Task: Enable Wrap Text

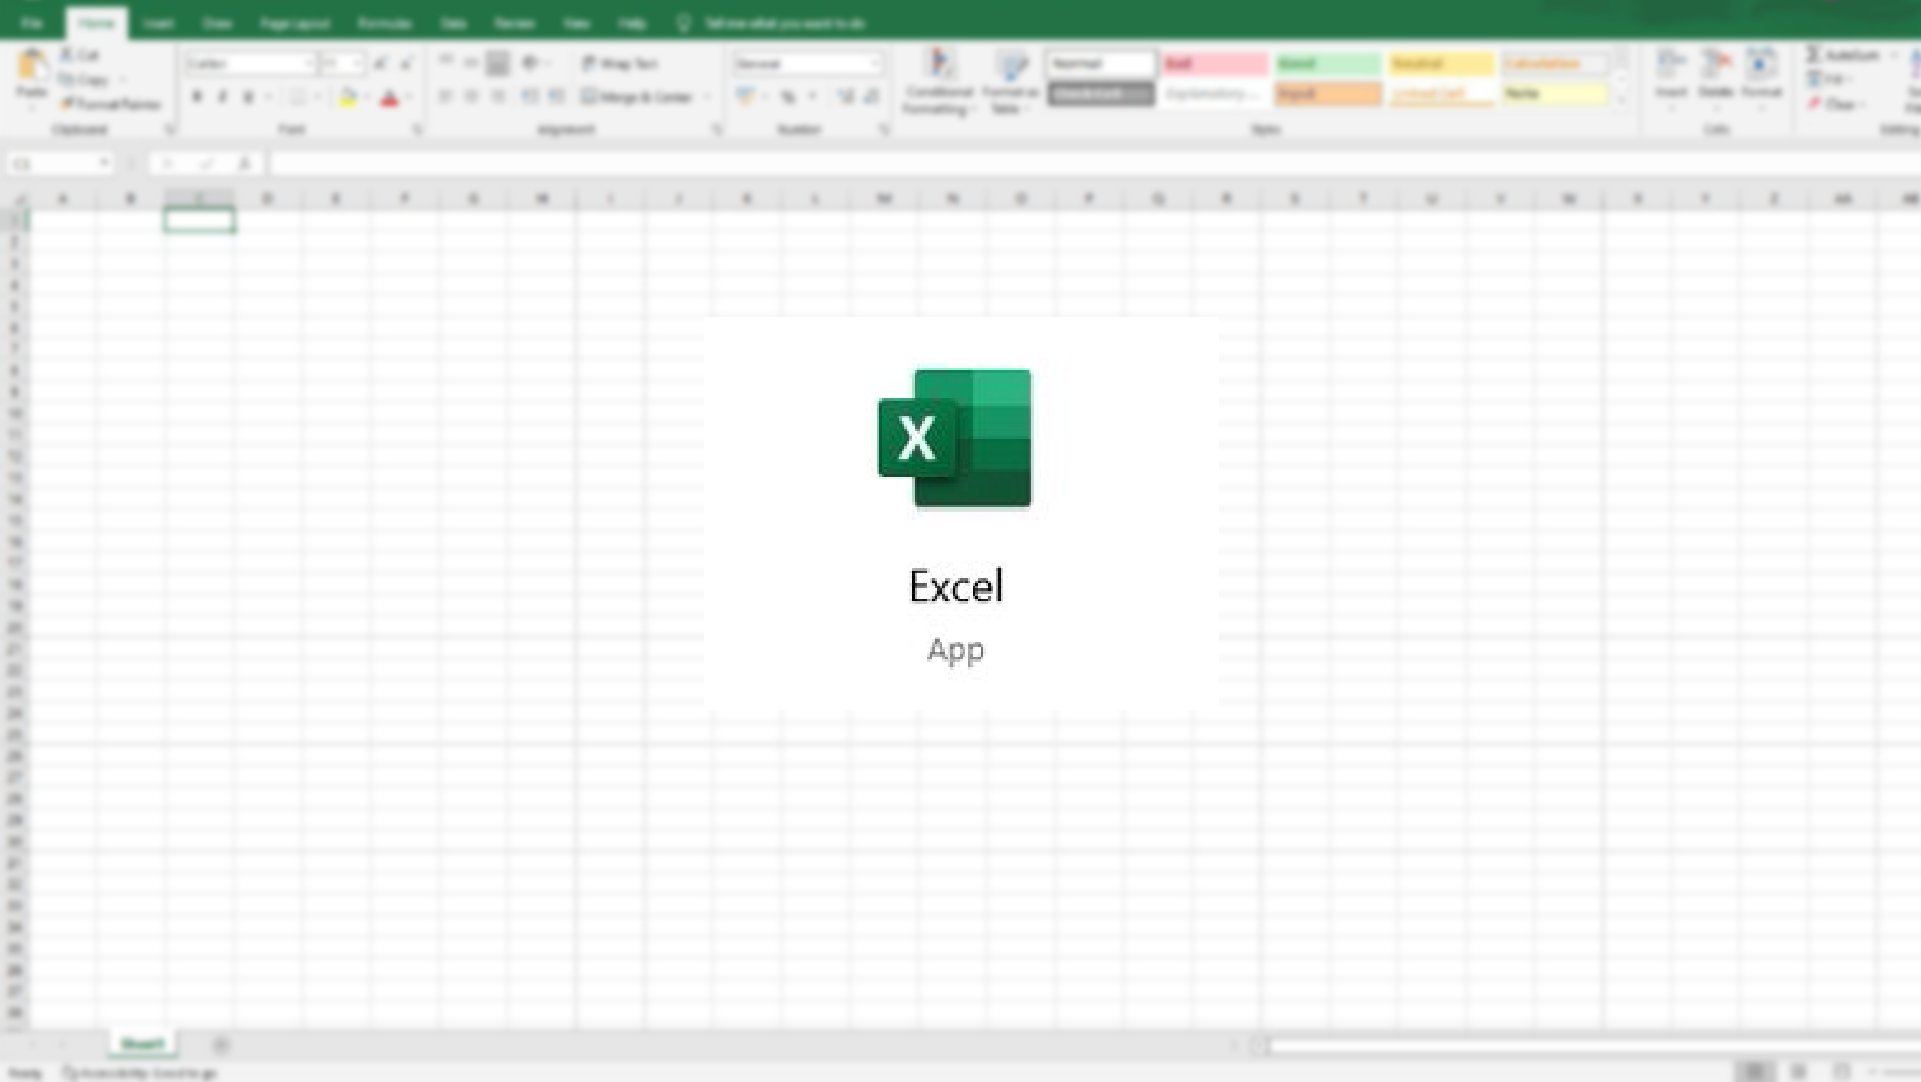Action: [619, 63]
